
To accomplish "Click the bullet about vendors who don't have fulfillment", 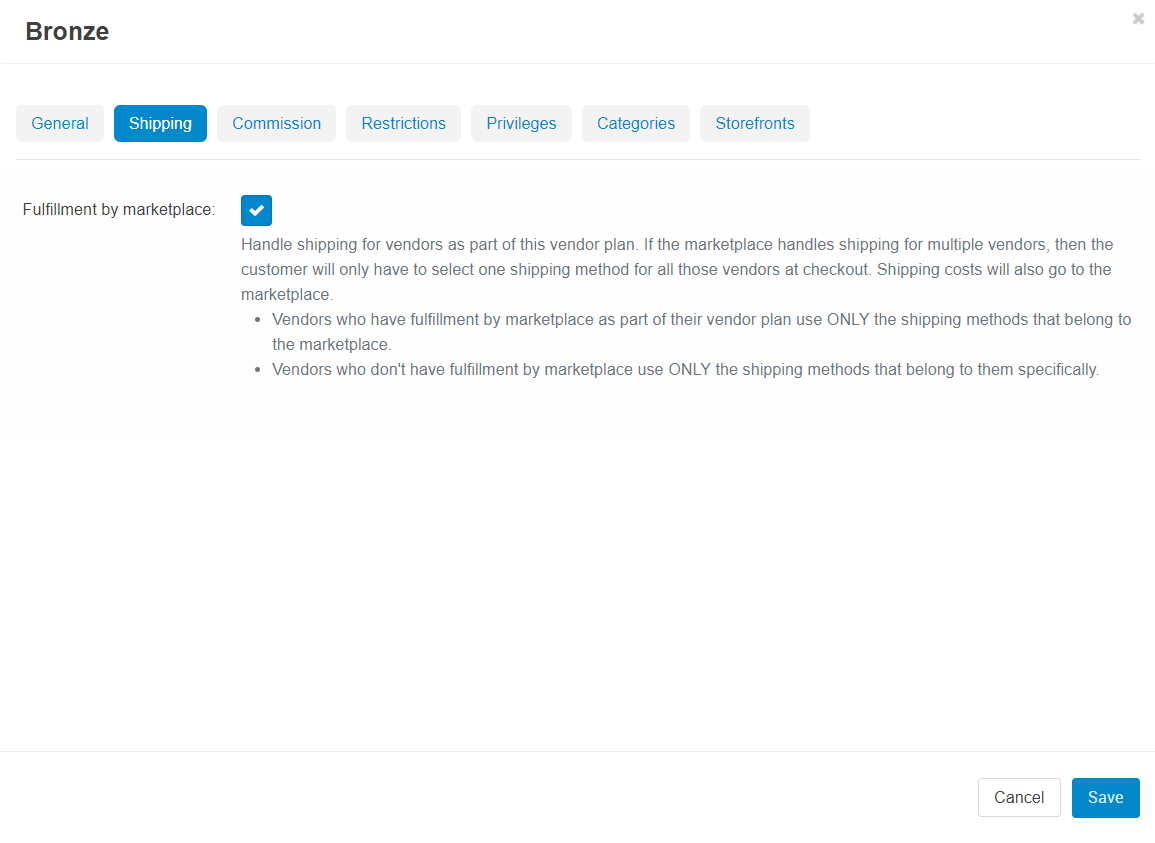I will coord(685,369).
